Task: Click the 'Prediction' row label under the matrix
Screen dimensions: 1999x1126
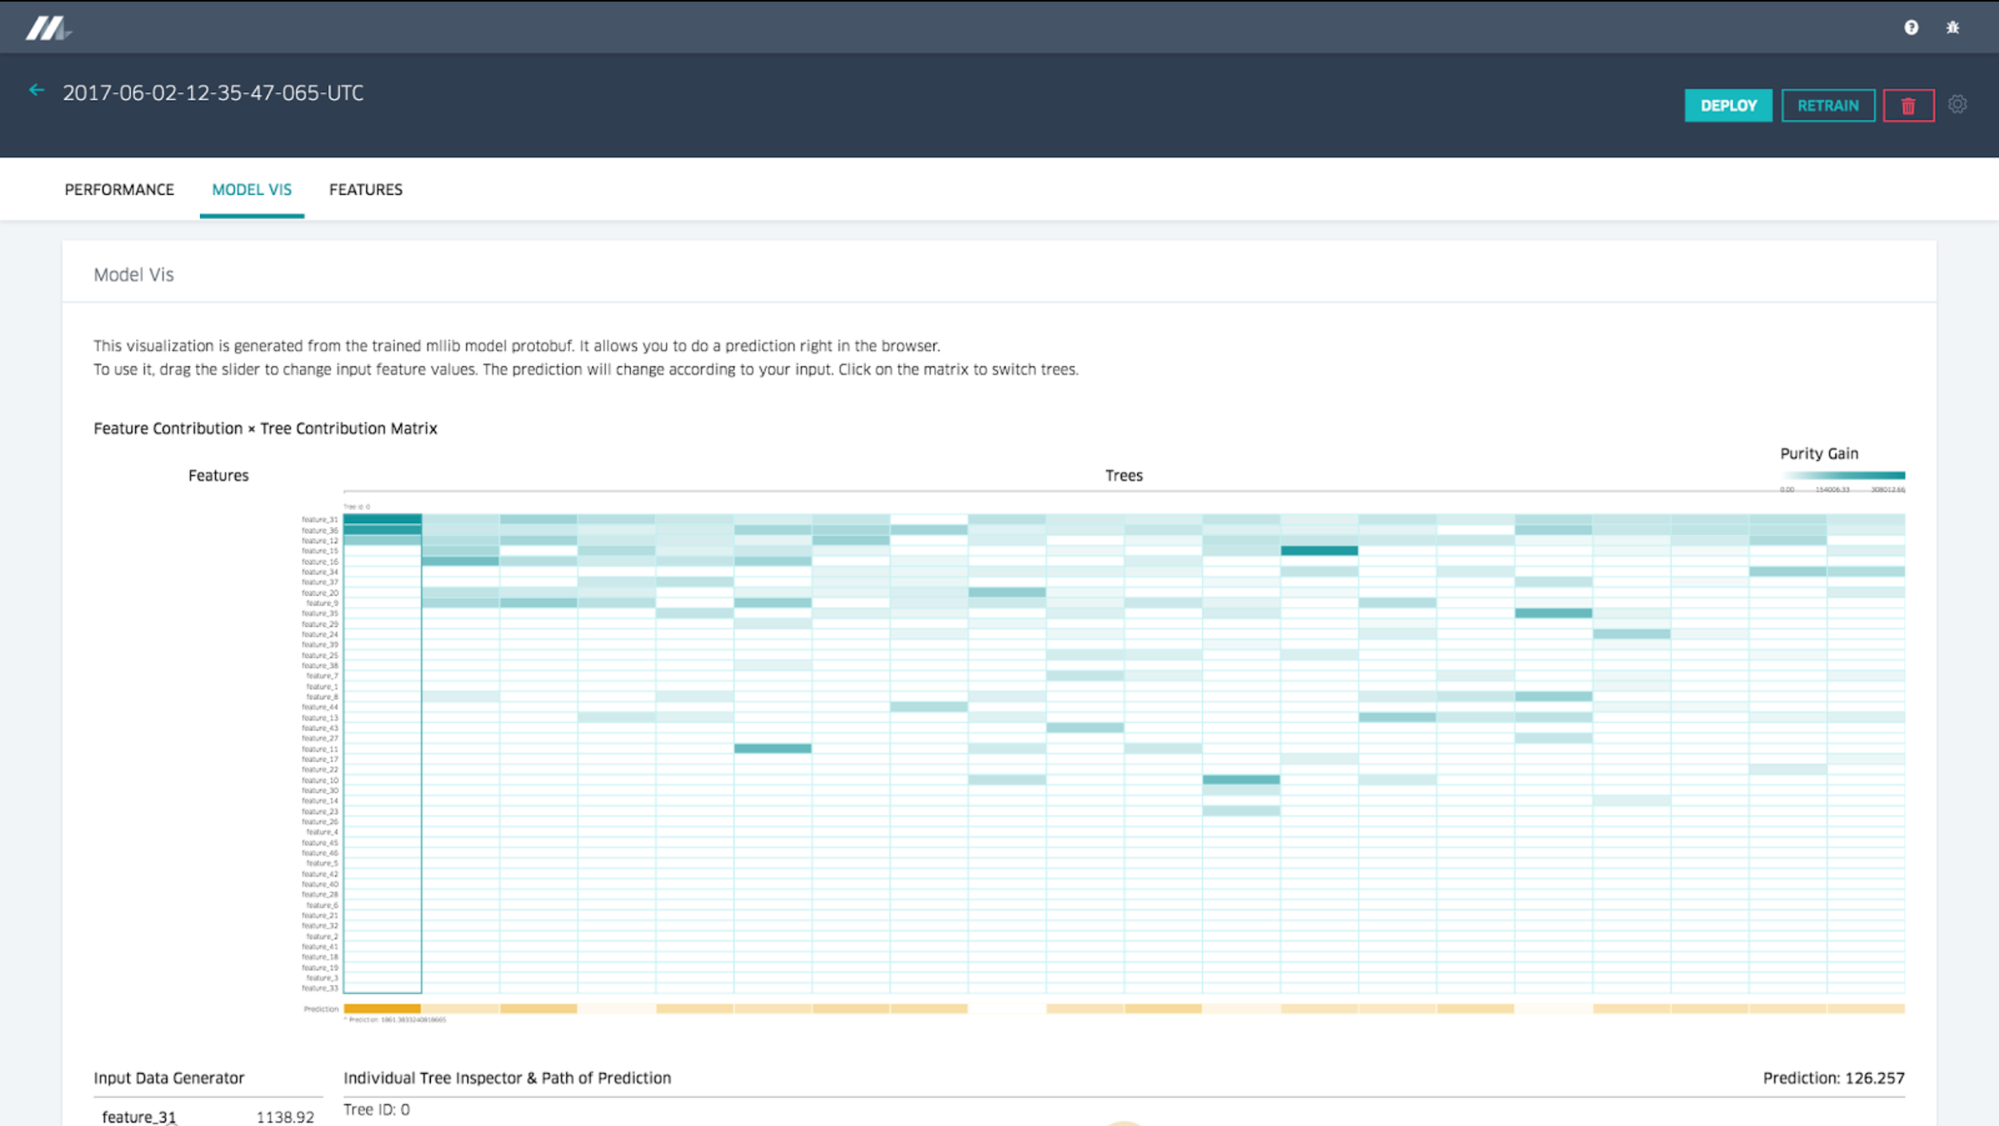Action: 321,1009
